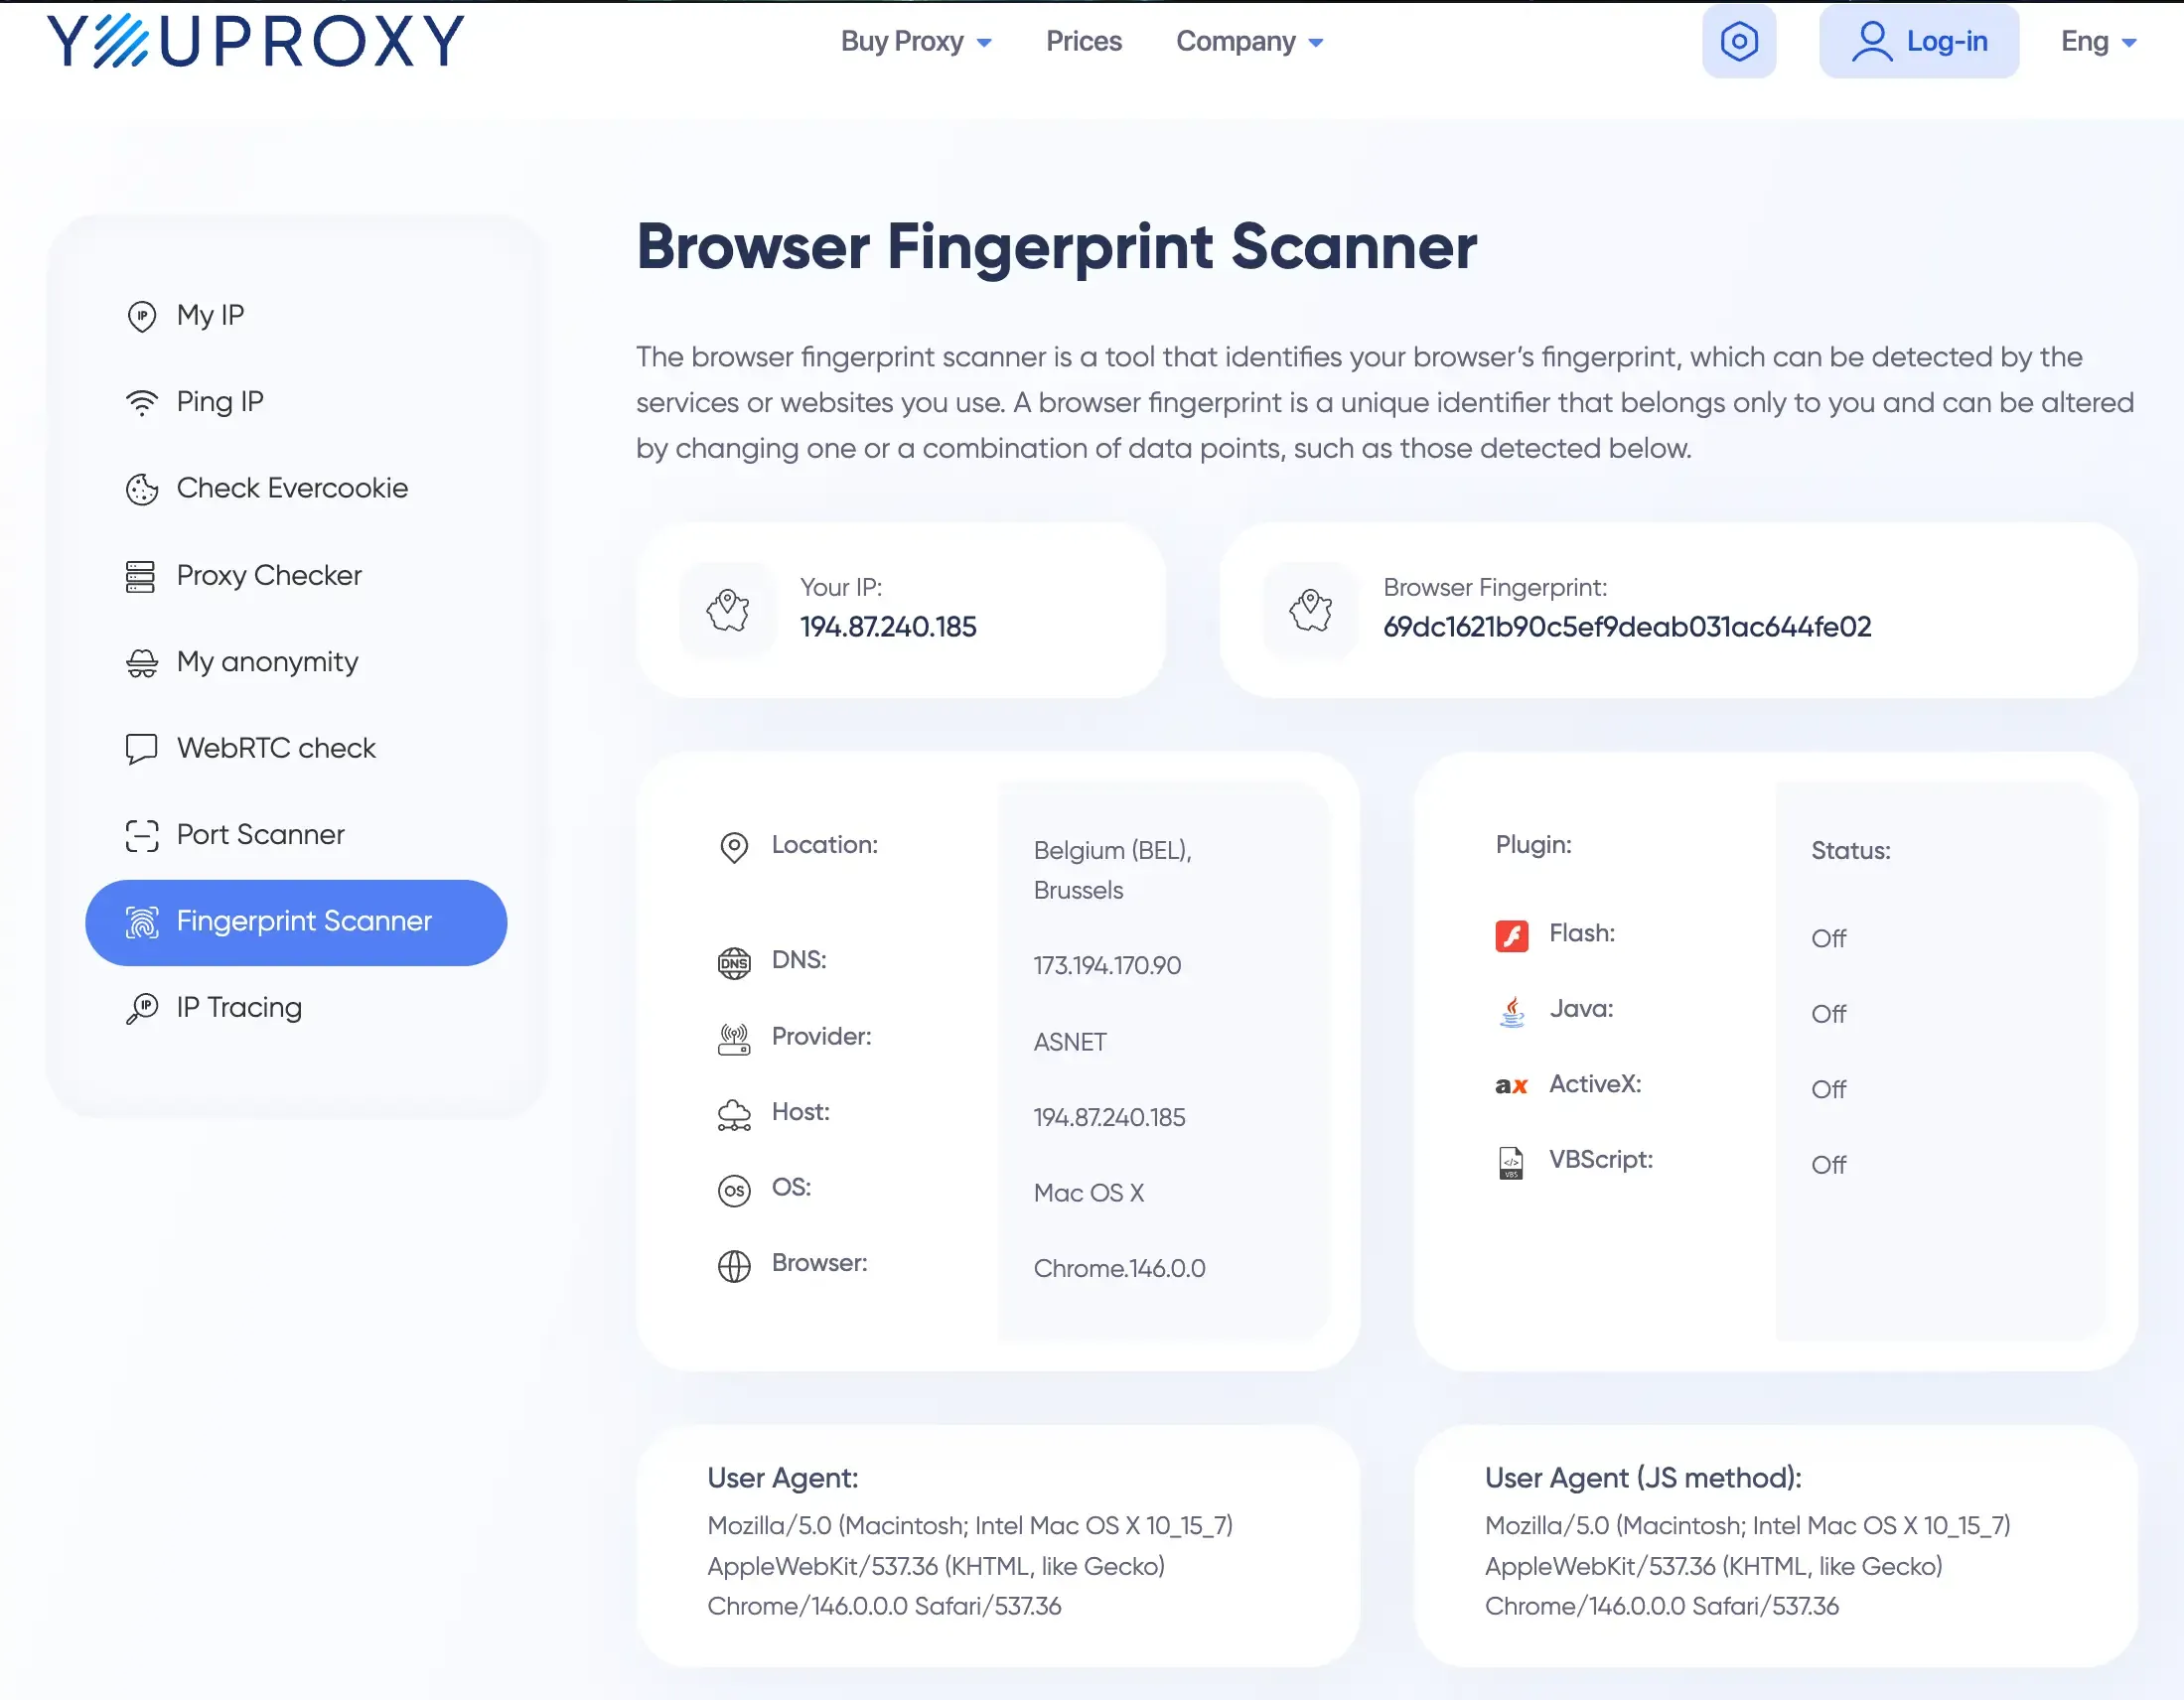Viewport: 2184px width, 1700px height.
Task: Click the Your IP card icon
Action: 727,610
